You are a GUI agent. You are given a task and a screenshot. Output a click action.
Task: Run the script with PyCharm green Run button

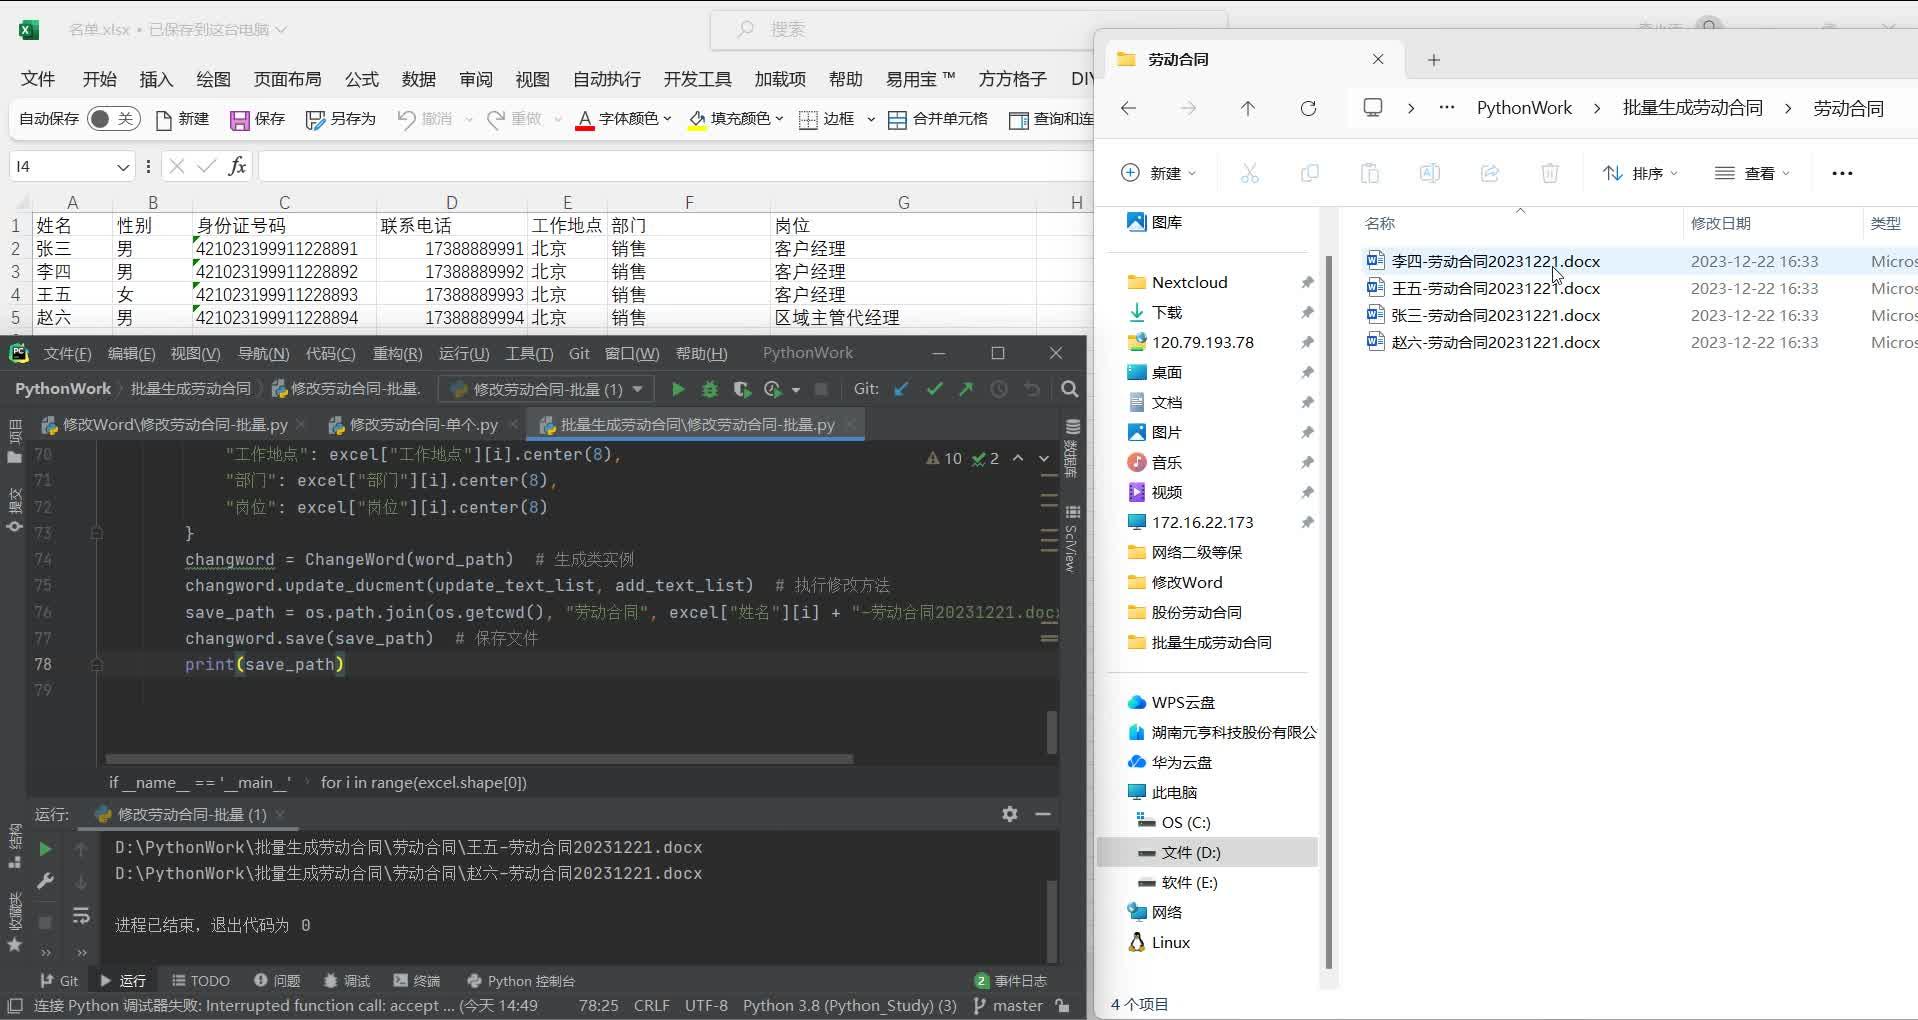(x=678, y=389)
